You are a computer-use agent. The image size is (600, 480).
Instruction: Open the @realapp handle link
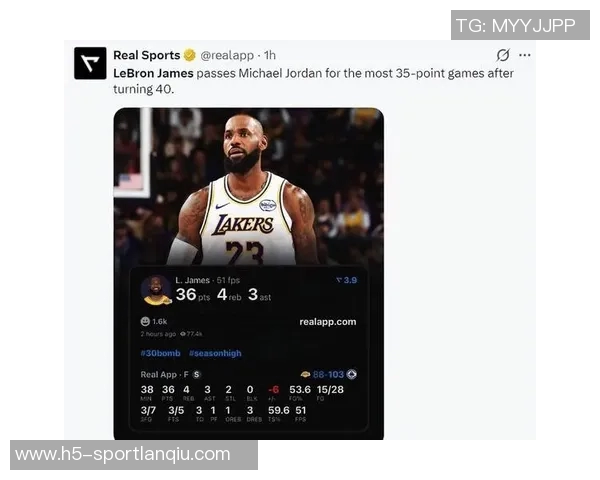(x=227, y=56)
